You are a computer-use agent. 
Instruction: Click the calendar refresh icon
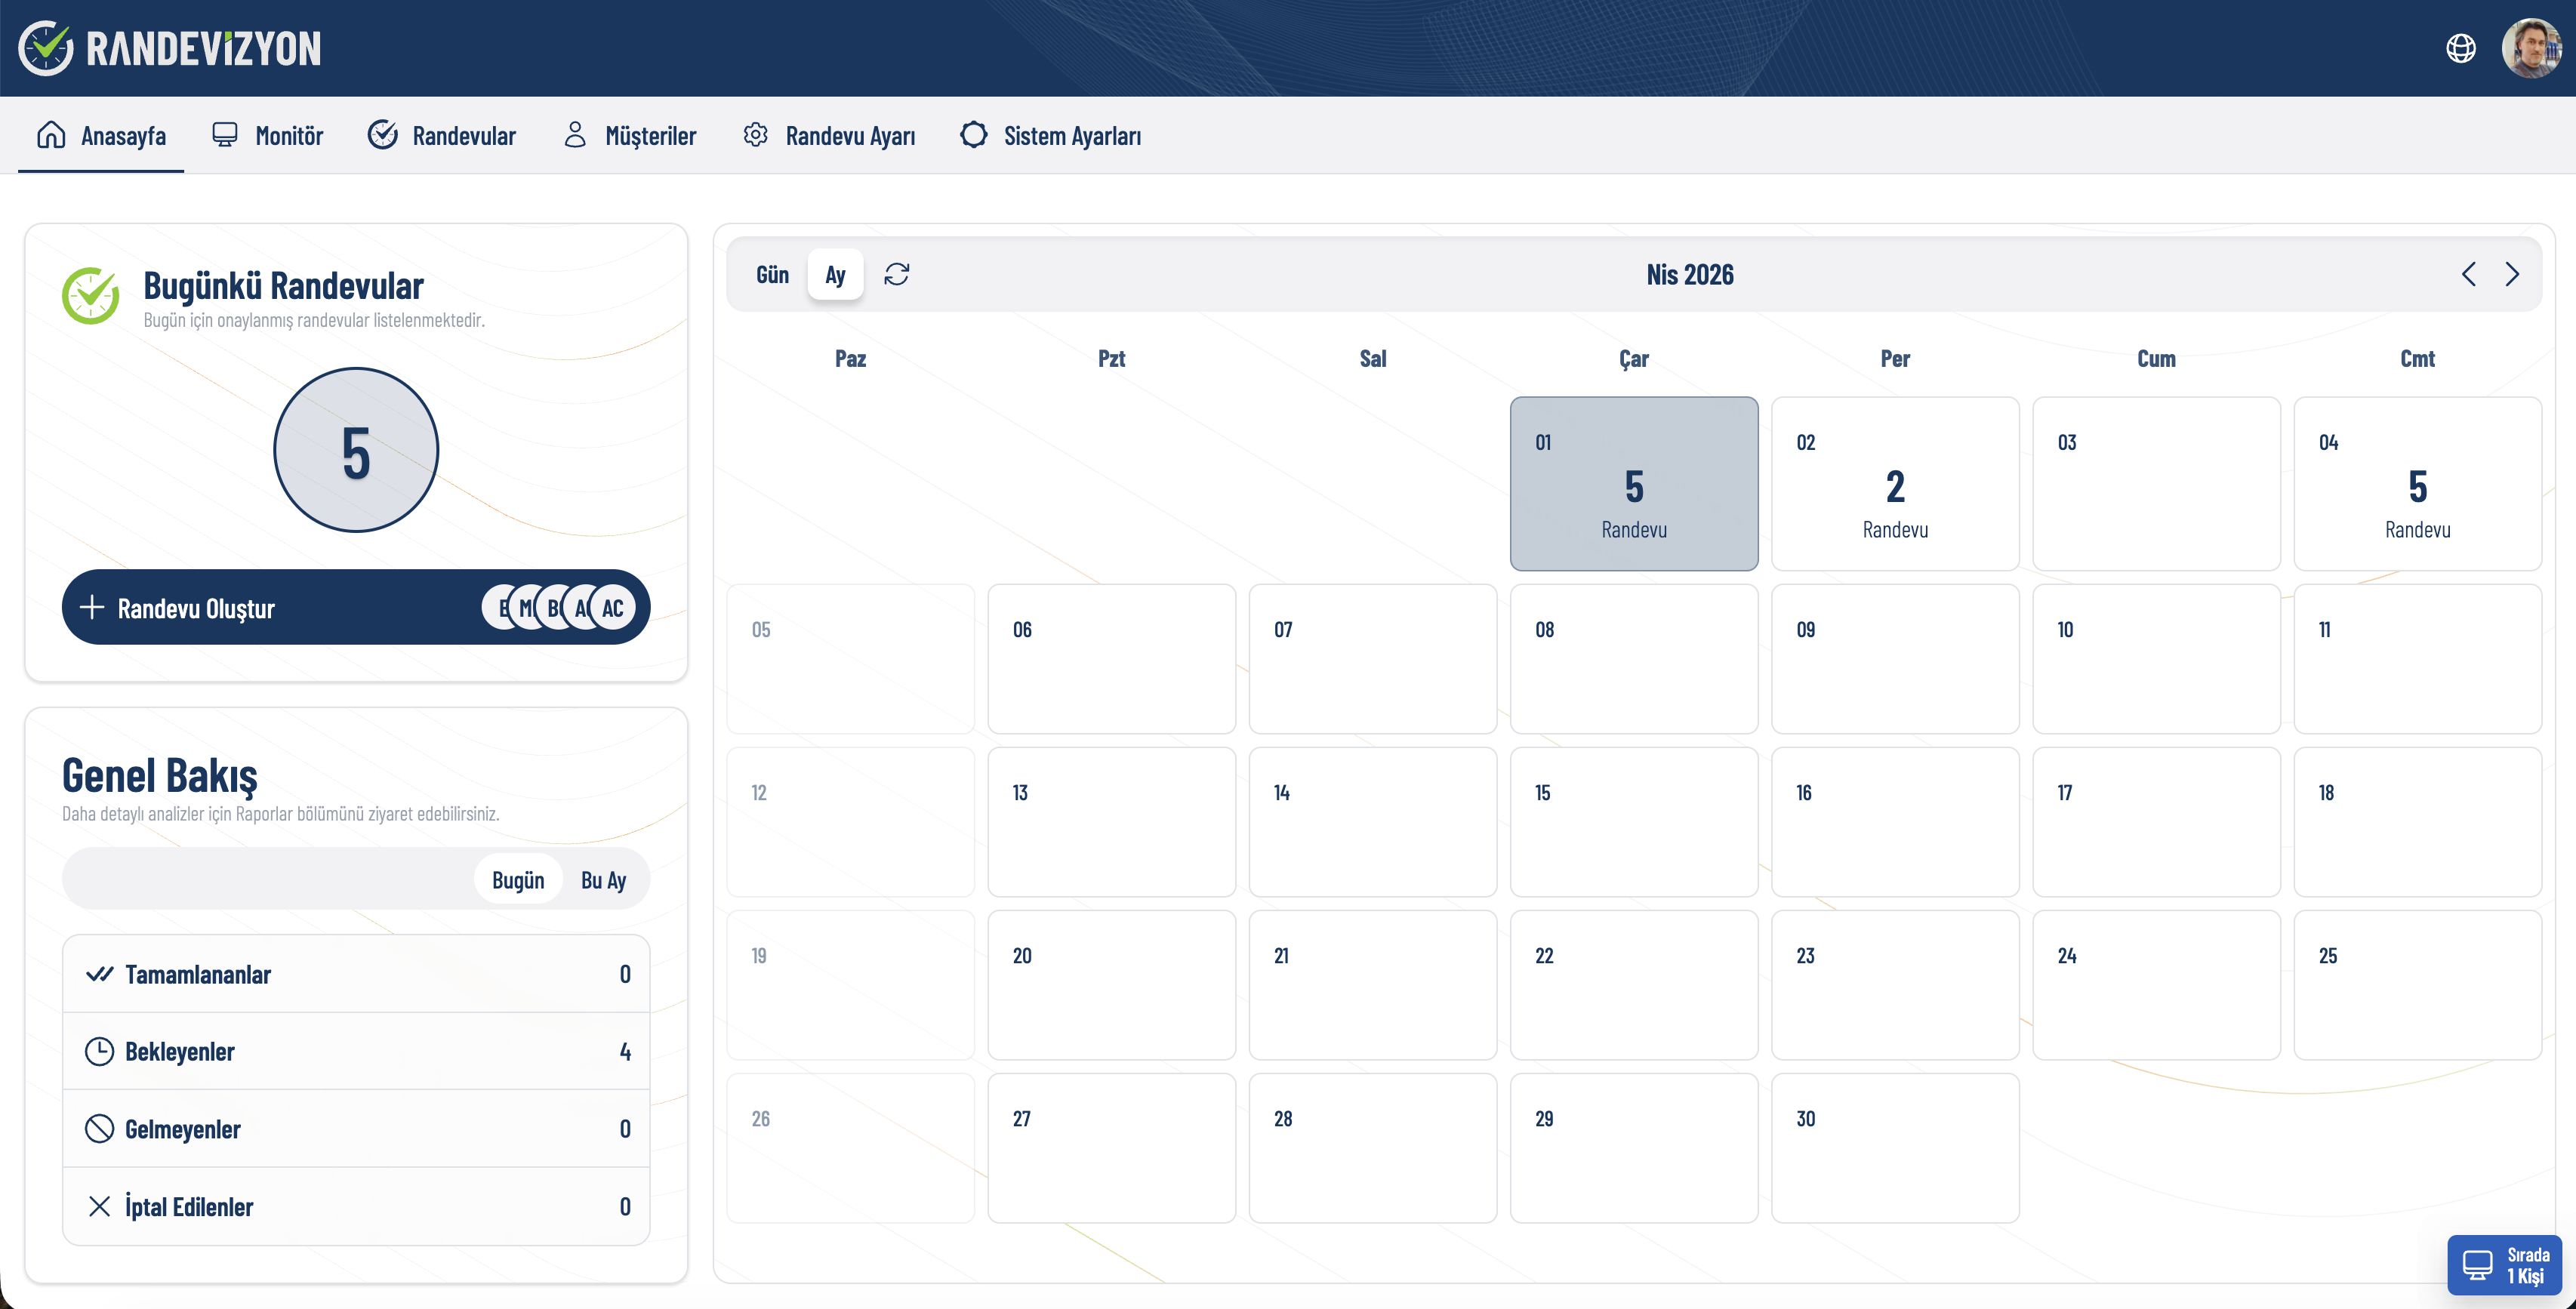896,274
